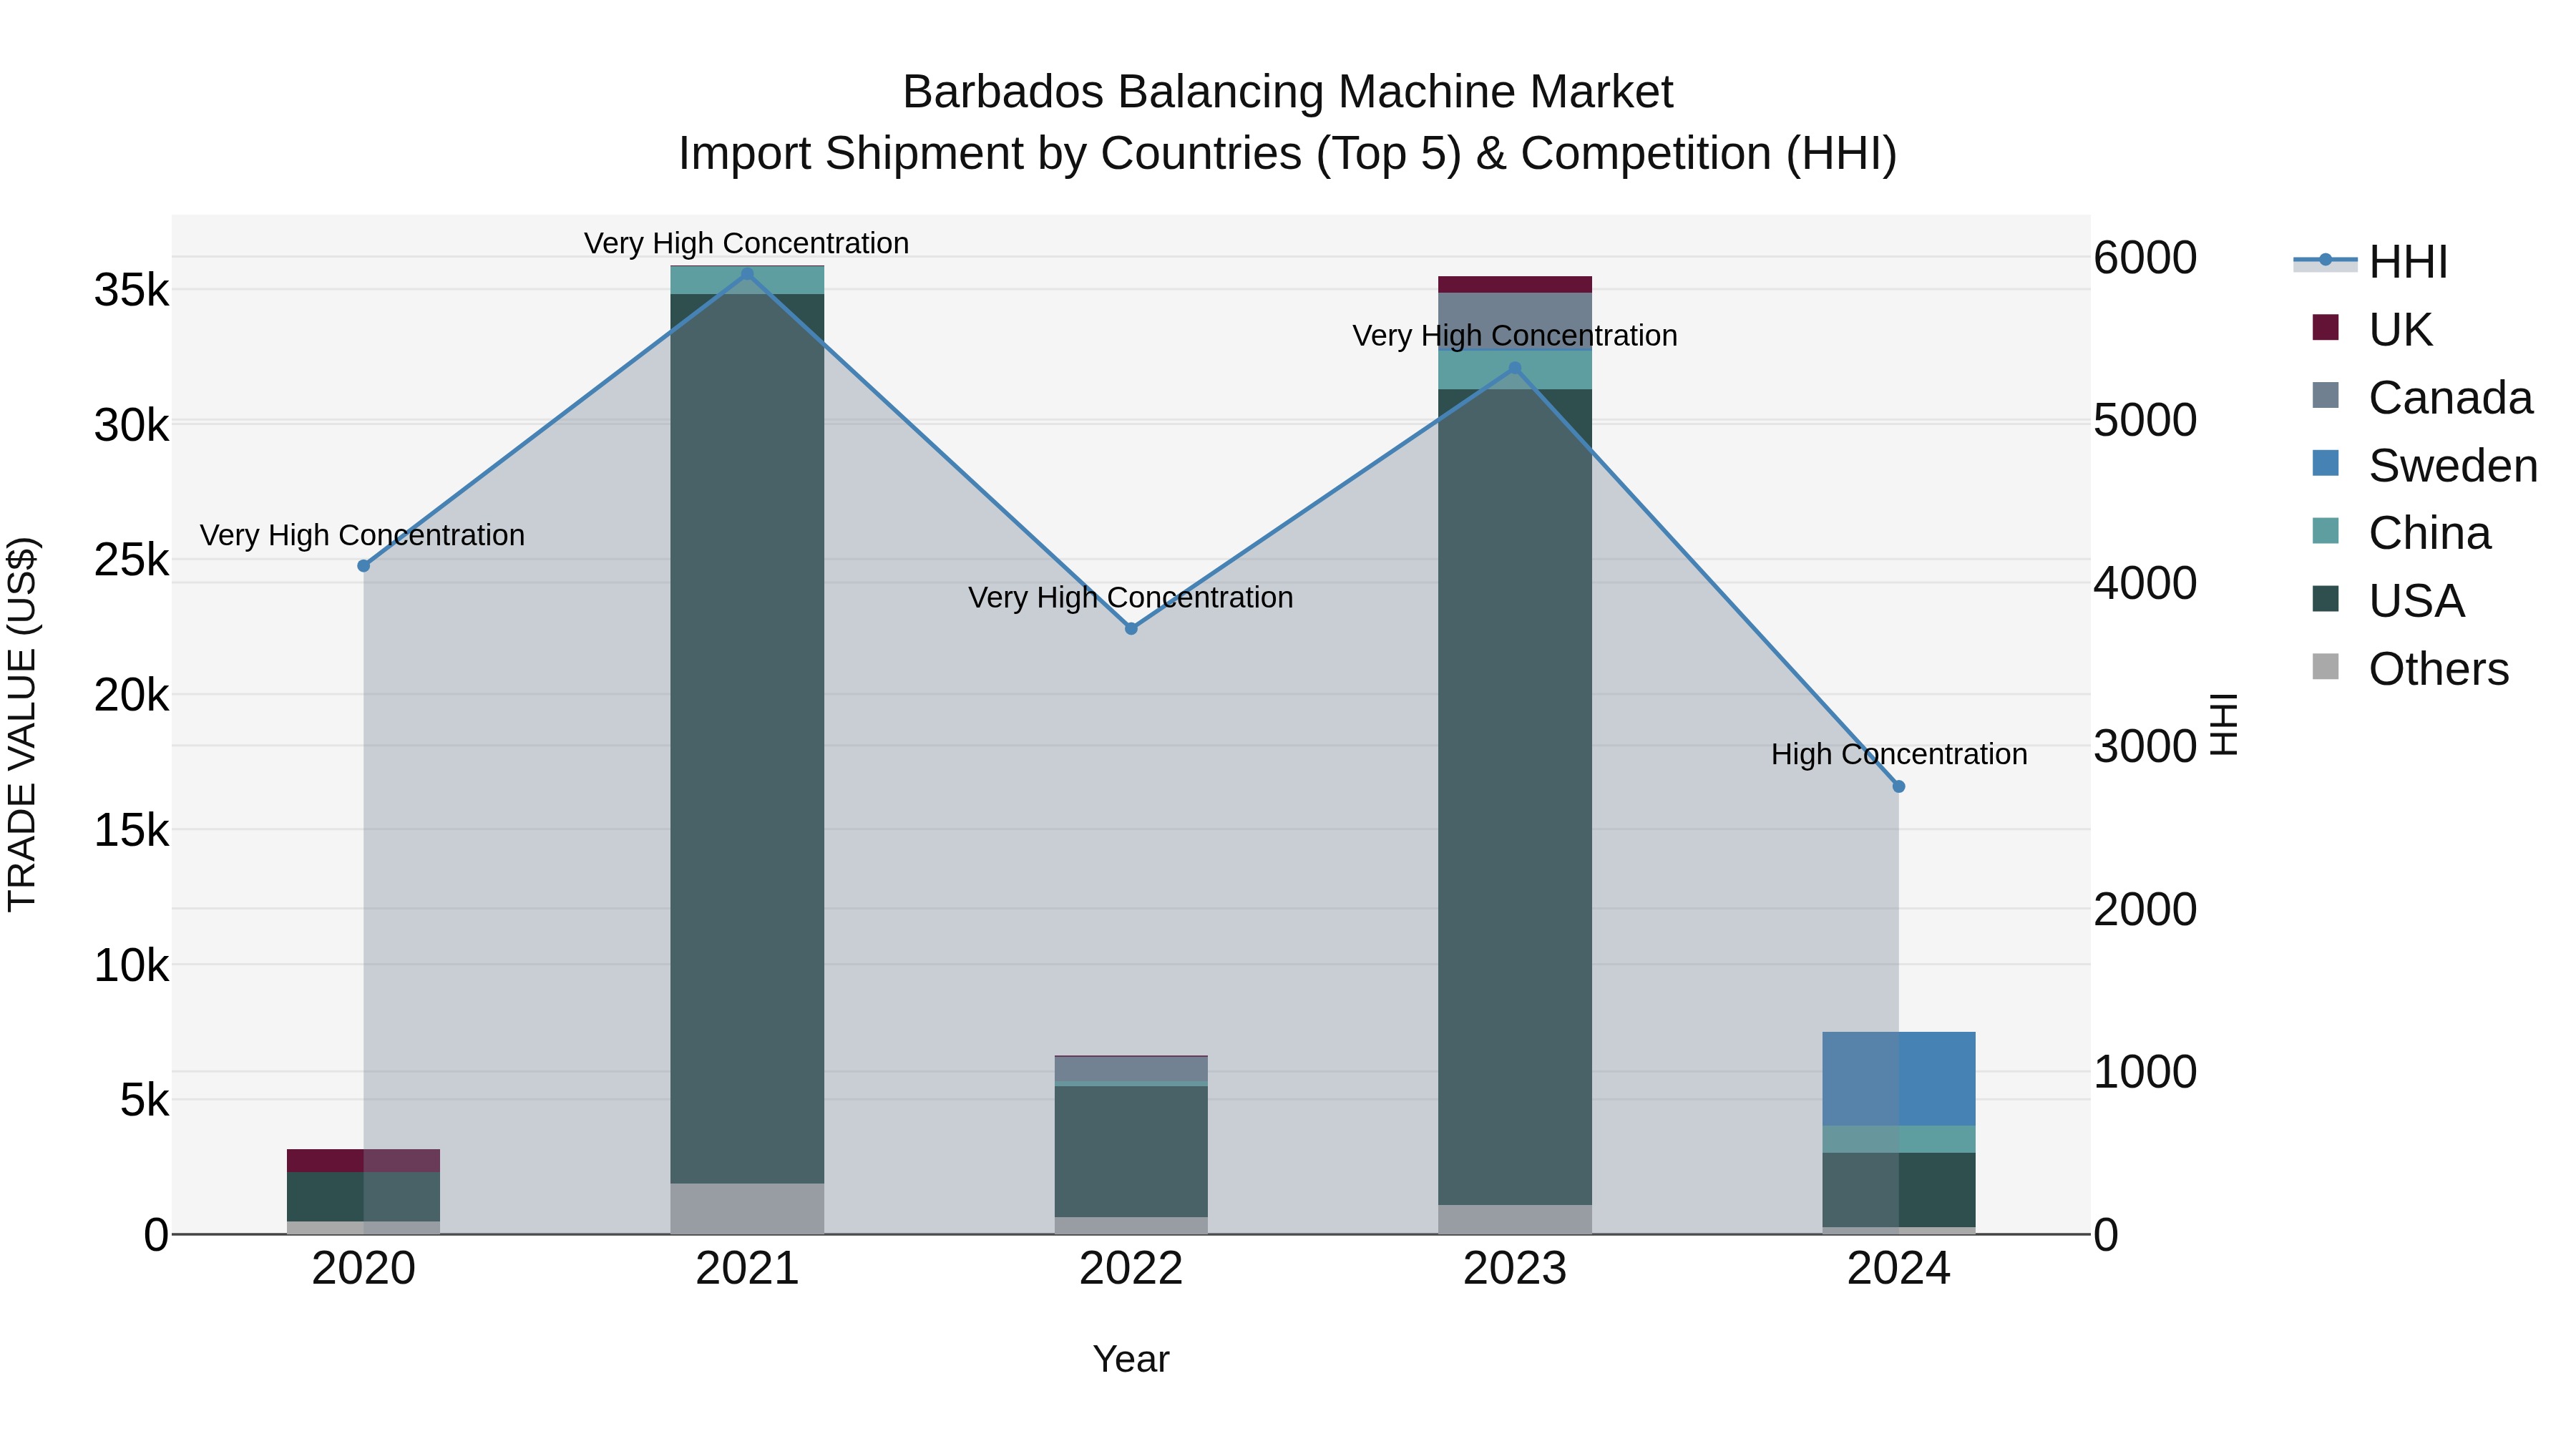The image size is (2576, 1449).
Task: Click the 2022 x-axis tick label
Action: pyautogui.click(x=1131, y=1269)
